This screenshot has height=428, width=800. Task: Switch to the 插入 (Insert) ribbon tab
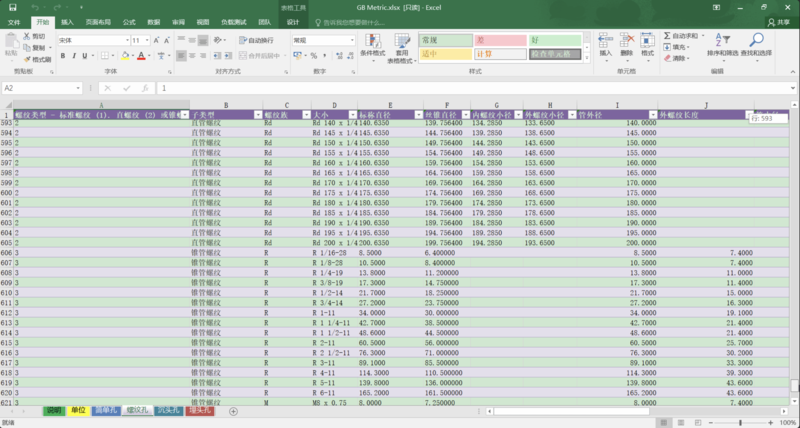pyautogui.click(x=66, y=21)
